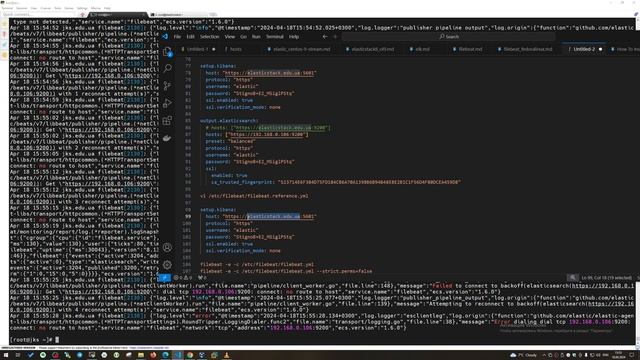The width and height of the screenshot is (640, 360).
Task: Switch to the elk.md editor tab
Action: click(x=422, y=49)
